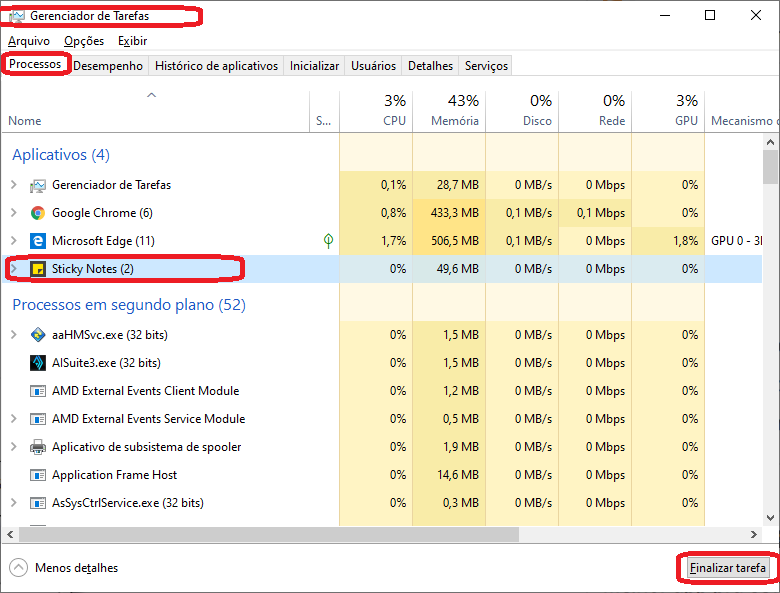
Task: Switch to Histórico de aplicativos tab
Action: tap(216, 66)
